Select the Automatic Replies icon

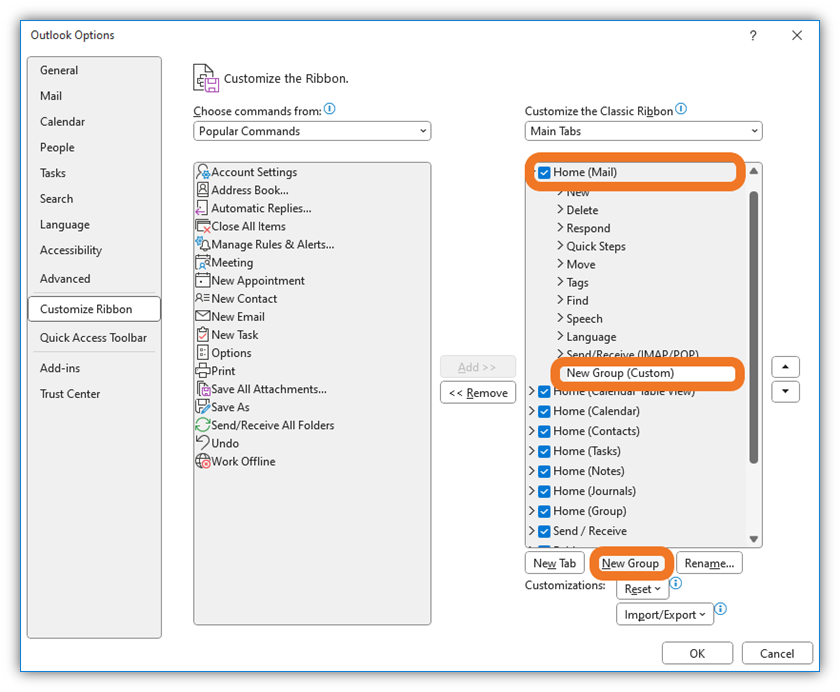coord(201,208)
